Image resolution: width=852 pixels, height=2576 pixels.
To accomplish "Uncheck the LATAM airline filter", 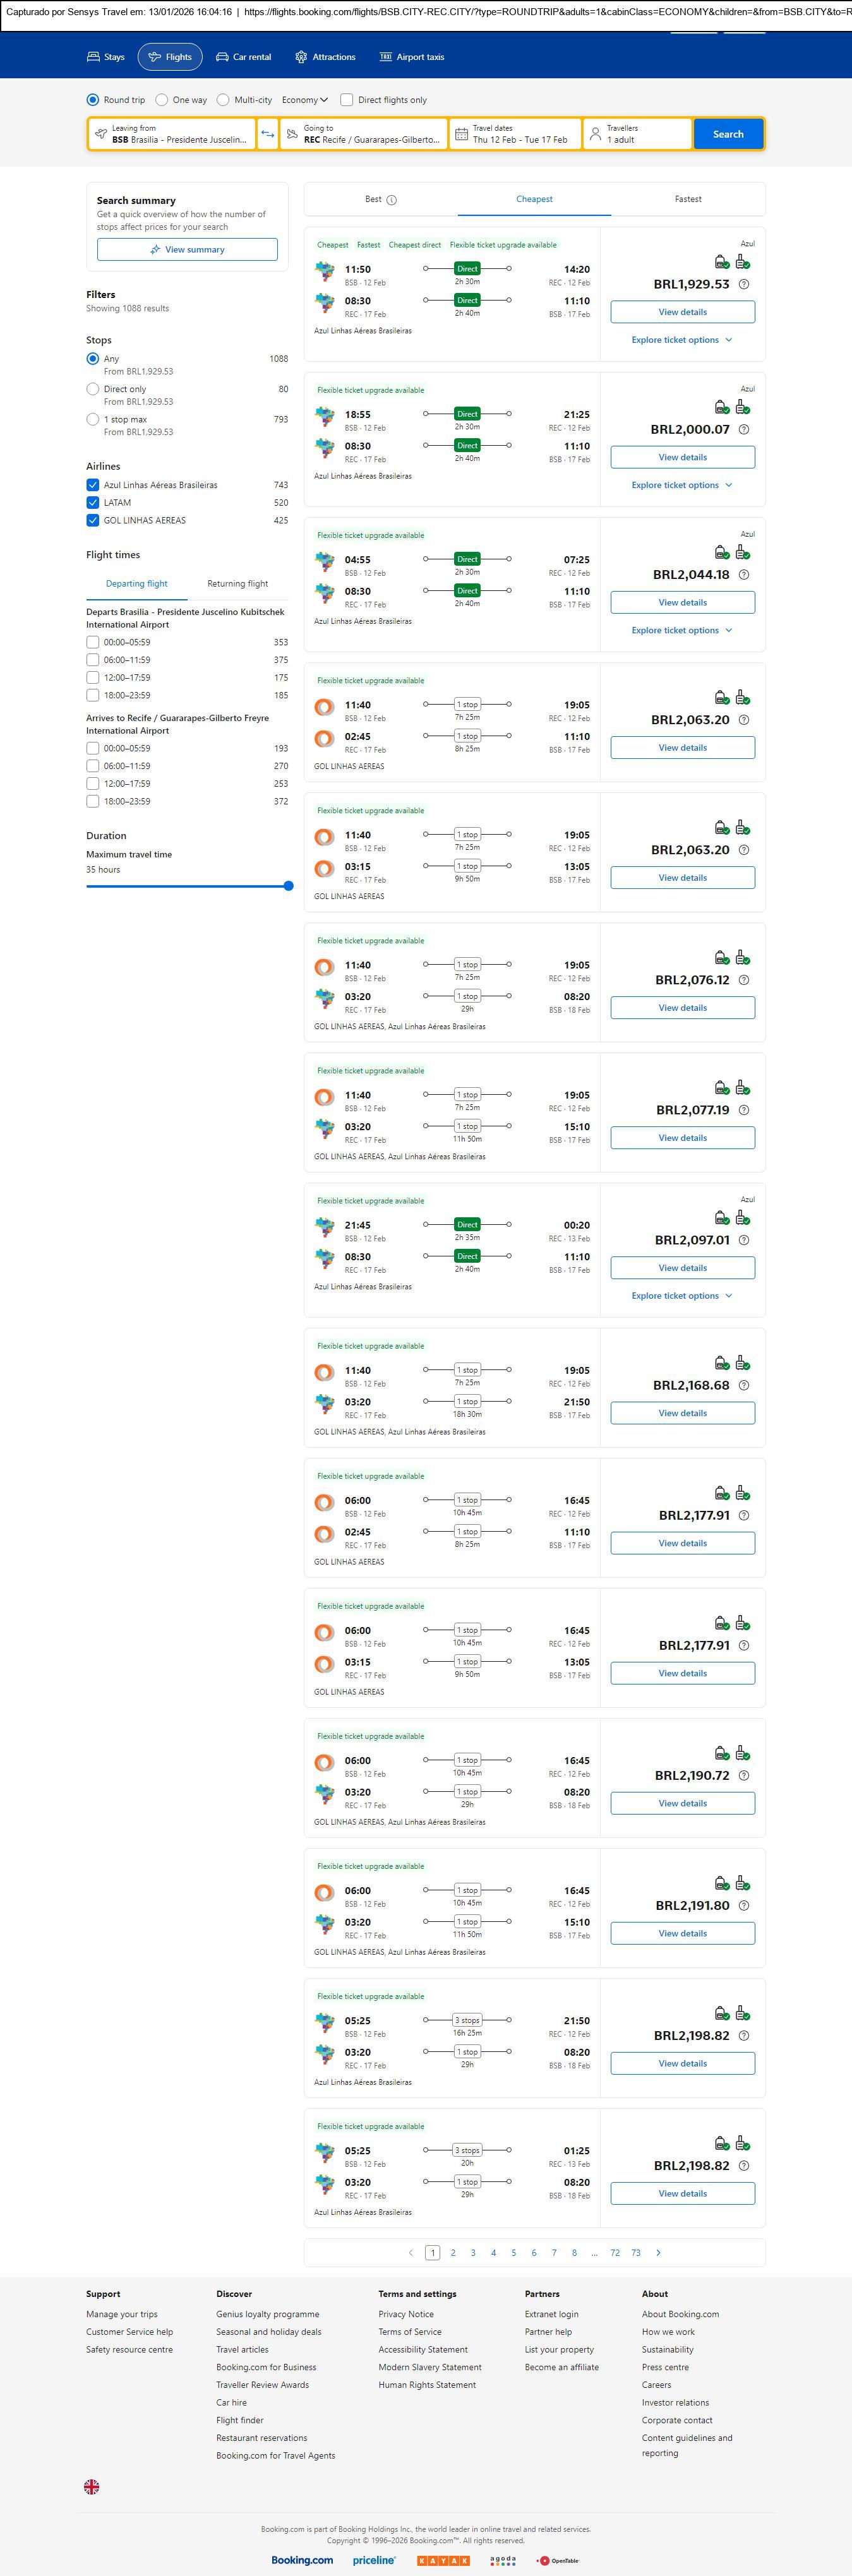I will [93, 503].
